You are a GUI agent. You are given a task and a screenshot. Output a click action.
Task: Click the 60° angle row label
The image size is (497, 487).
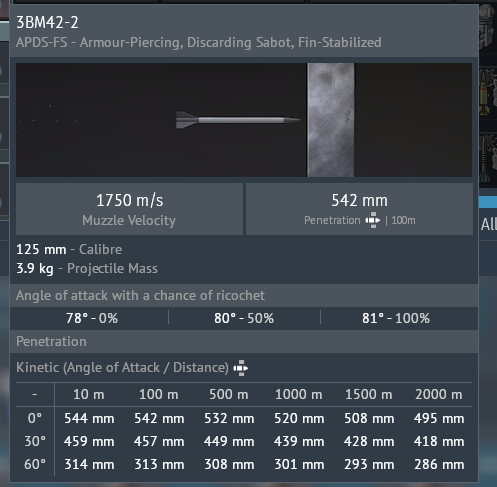coord(35,464)
